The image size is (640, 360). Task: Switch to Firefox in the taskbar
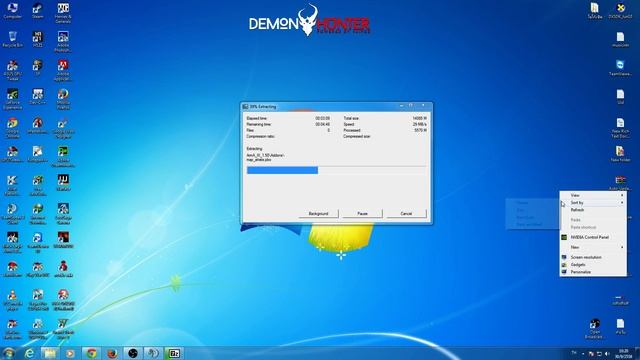(112, 353)
